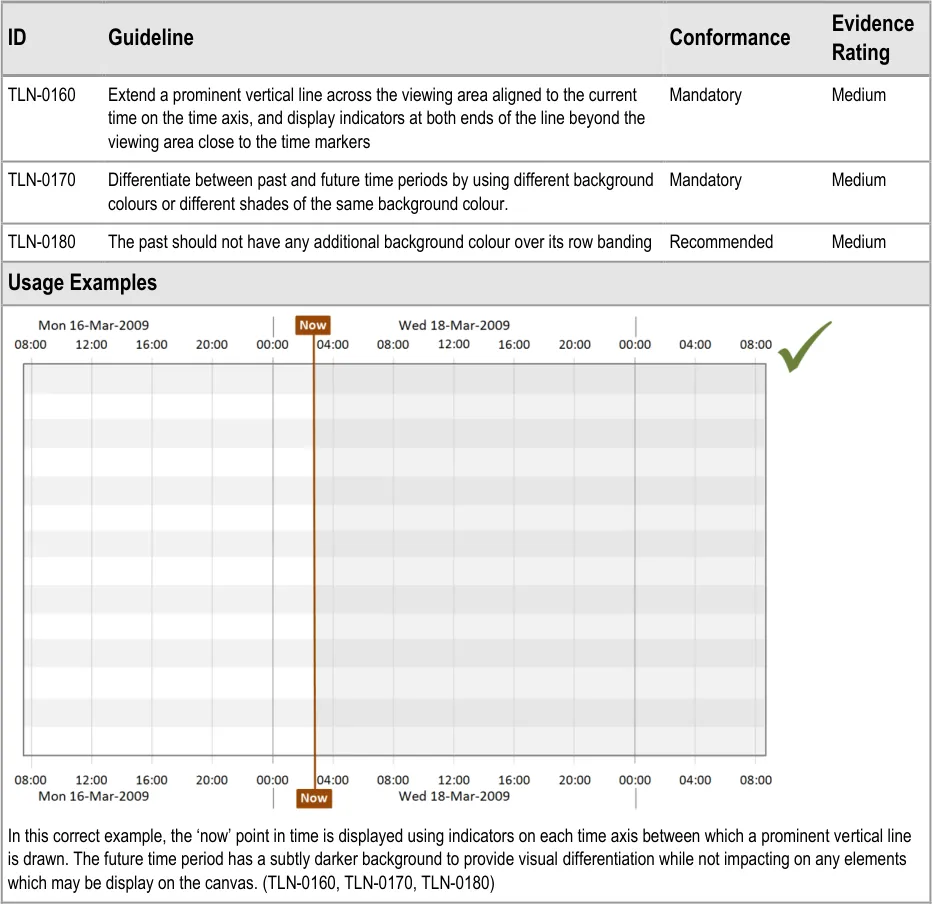The width and height of the screenshot is (932, 904).
Task: Click the green checkmark icon
Action: (x=804, y=347)
